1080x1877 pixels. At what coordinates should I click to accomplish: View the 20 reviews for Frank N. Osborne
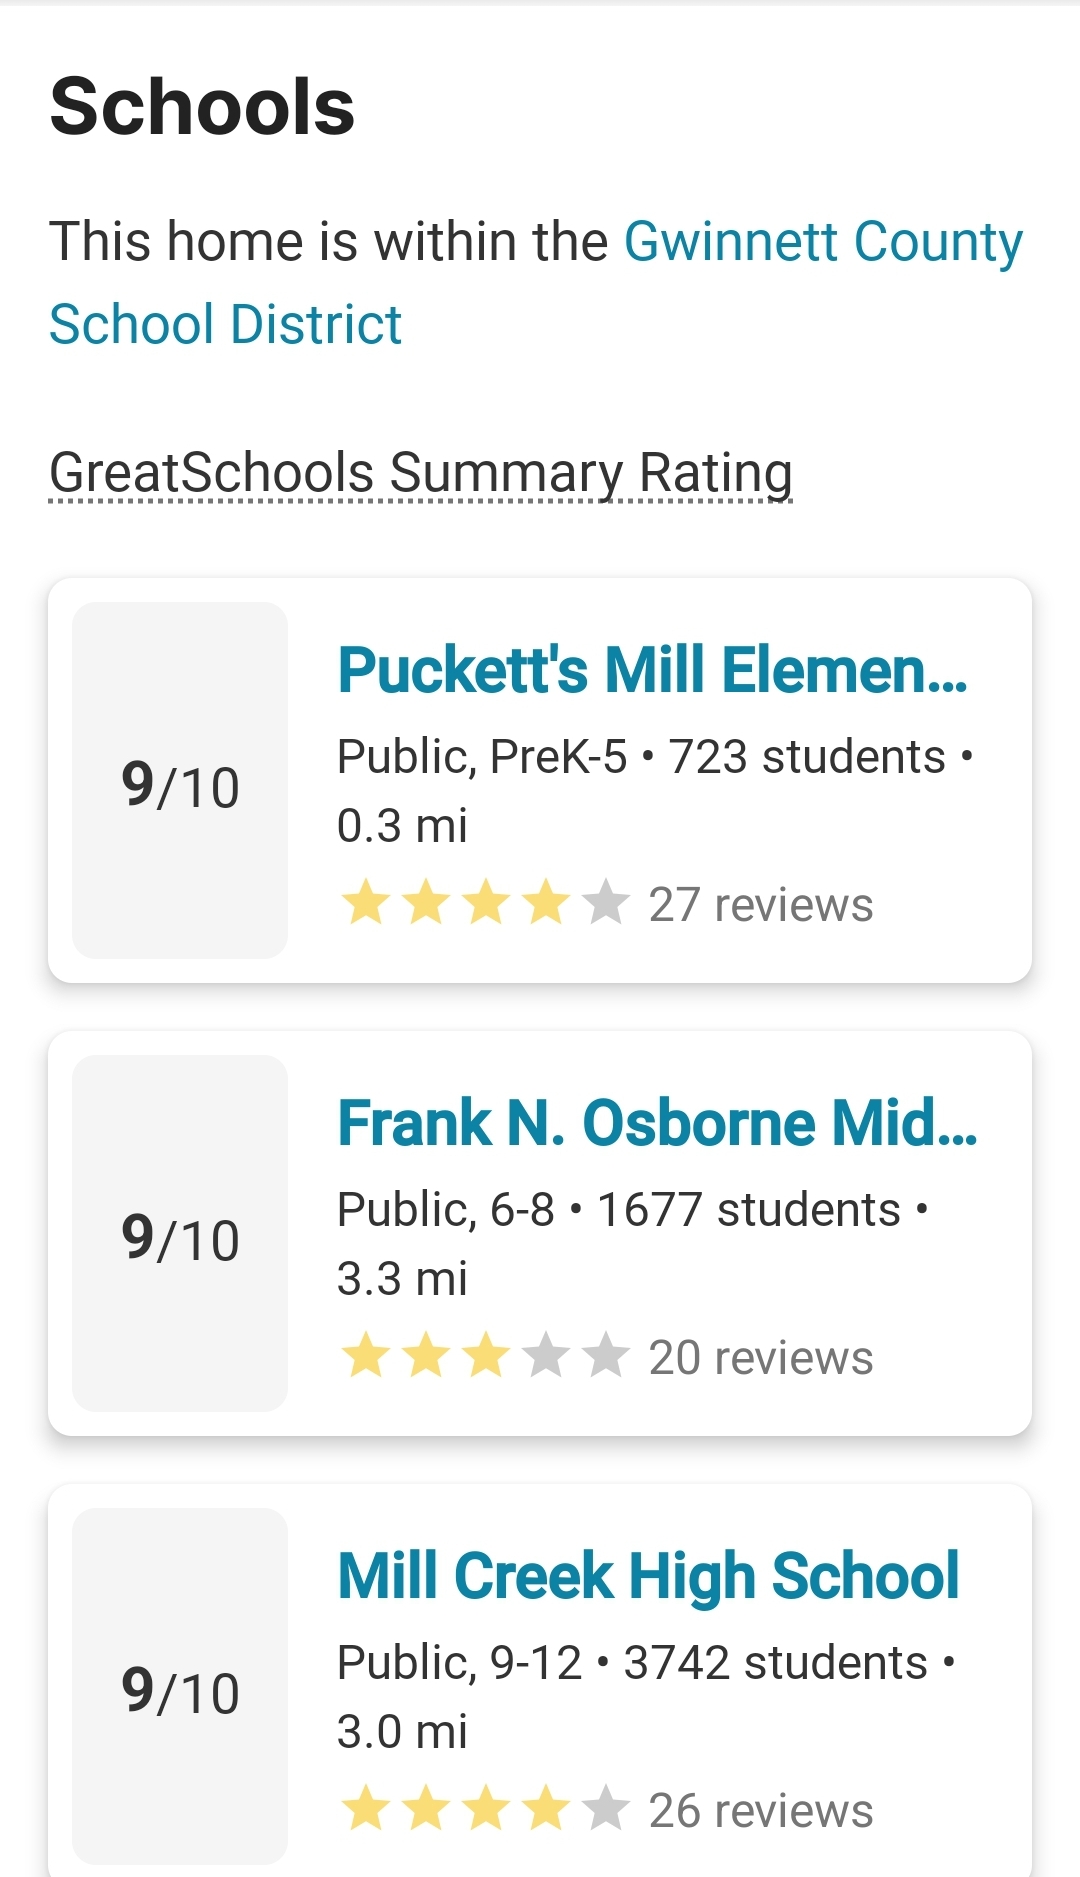[760, 1358]
